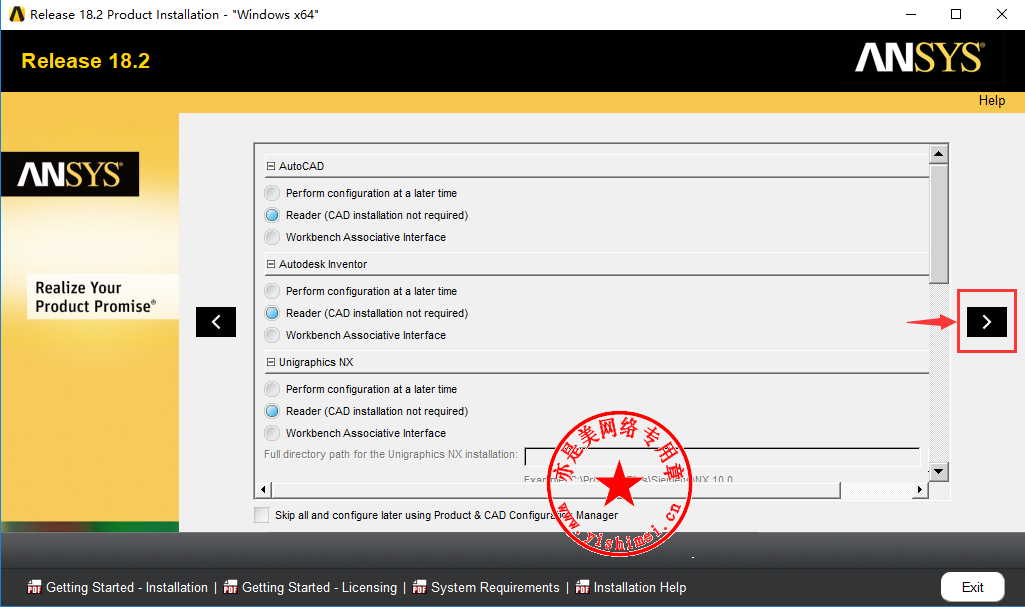Open System Requirements link
Viewport: 1025px width, 607px height.
496,587
